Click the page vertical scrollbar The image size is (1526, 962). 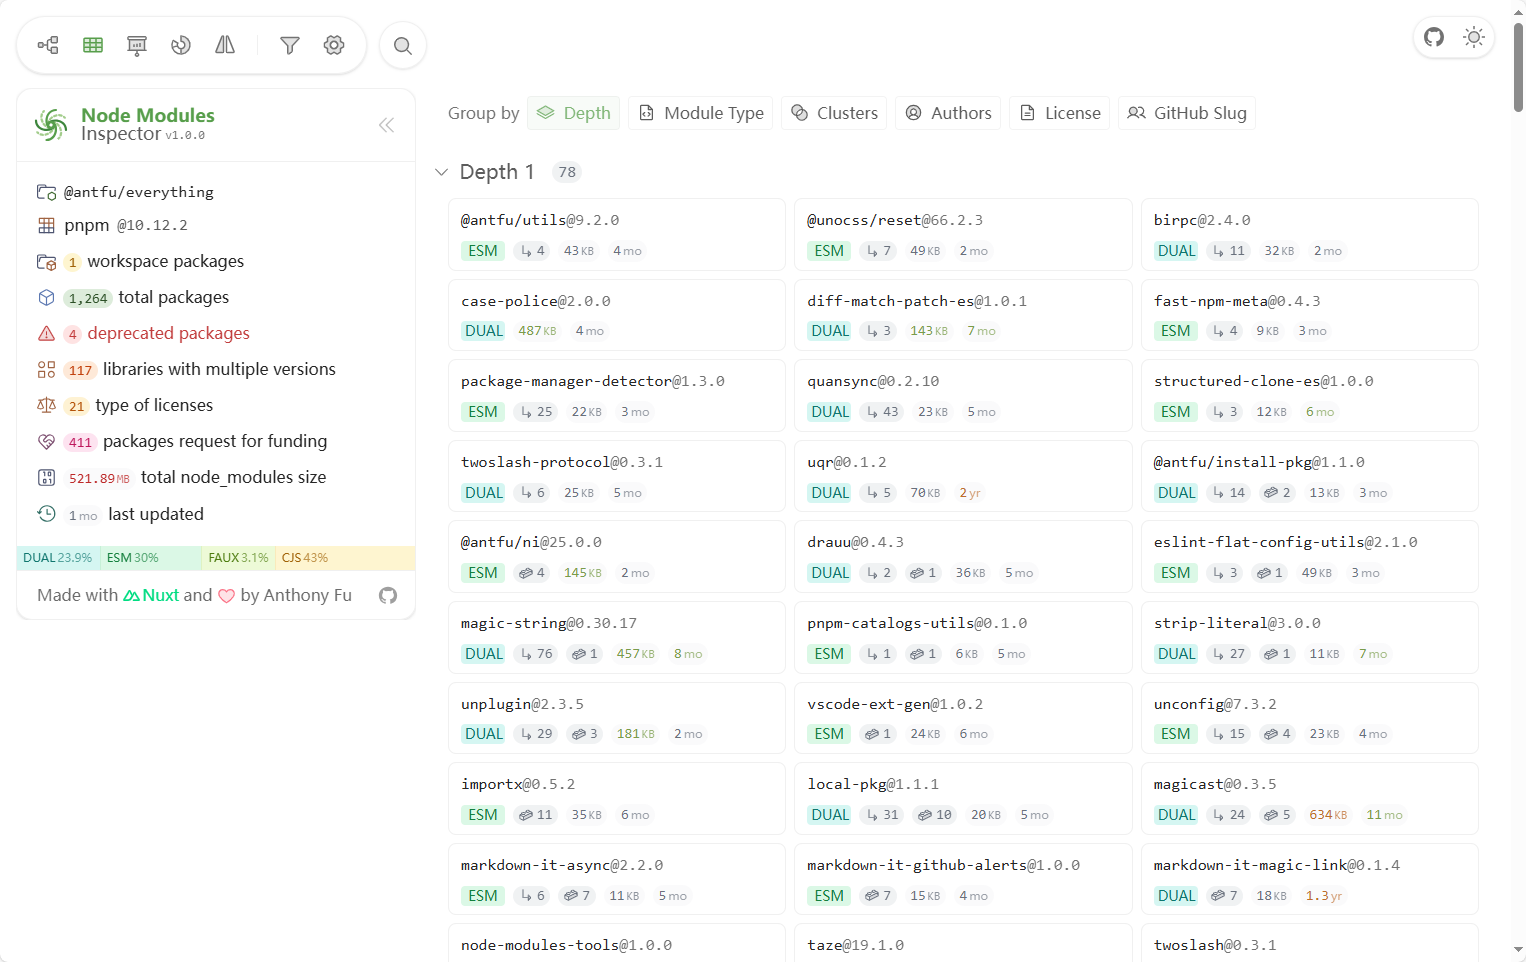[x=1518, y=66]
